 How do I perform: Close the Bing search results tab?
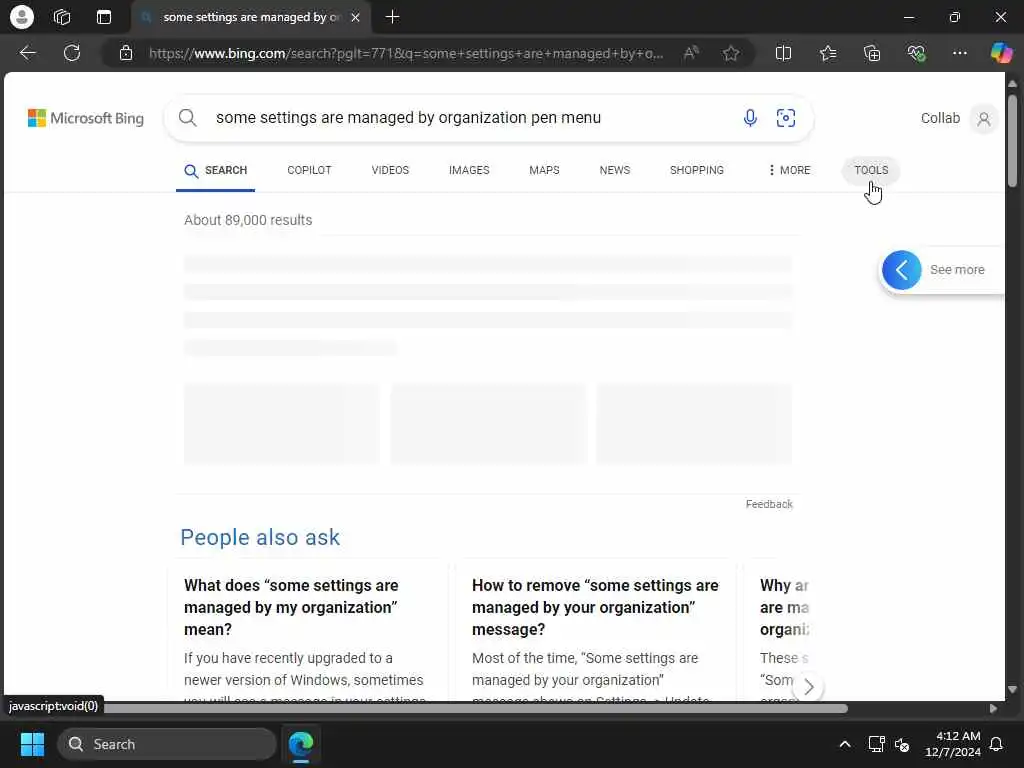coord(355,18)
